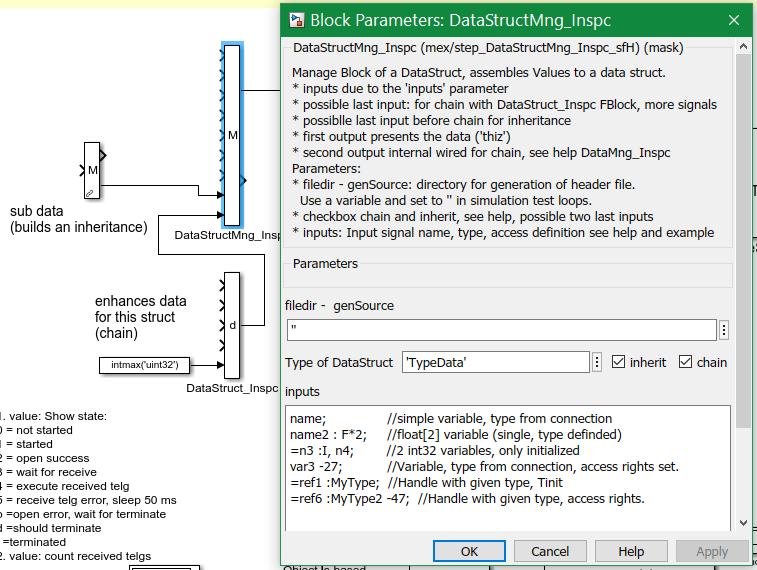Click the dialog scrollbar up arrow
Image resolution: width=757 pixels, height=570 pixels.
[x=743, y=47]
